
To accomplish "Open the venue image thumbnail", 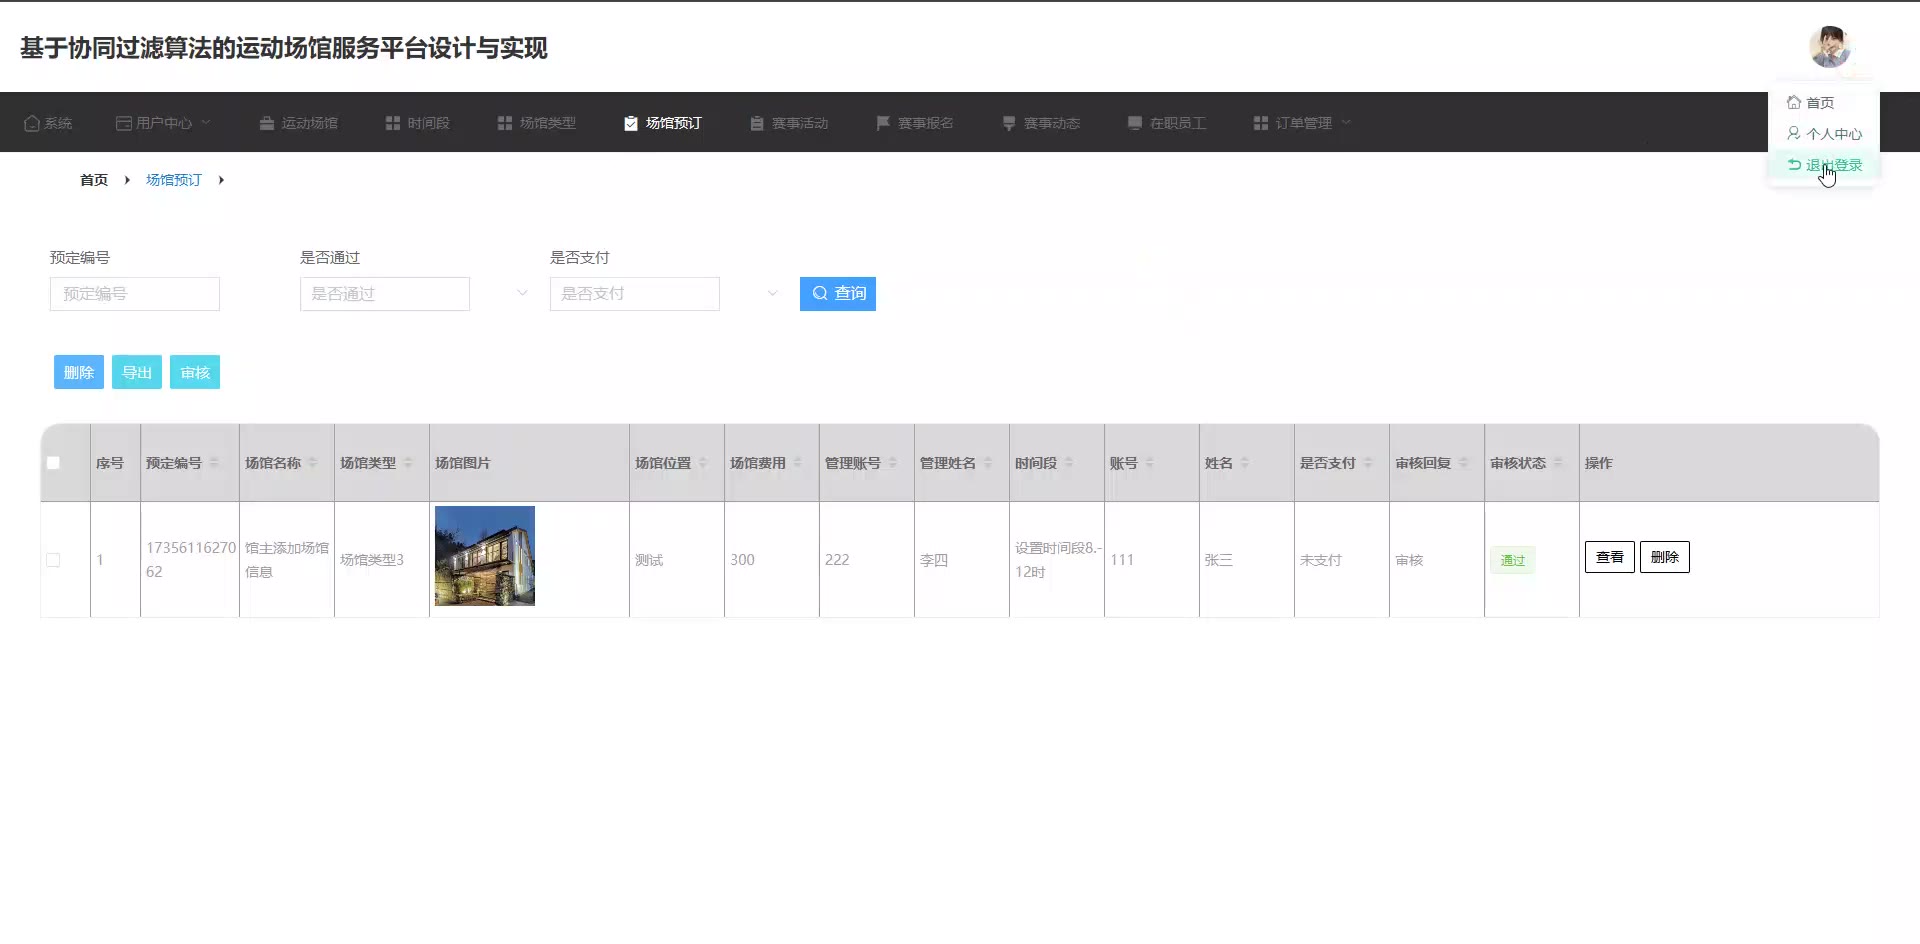I will coord(485,556).
